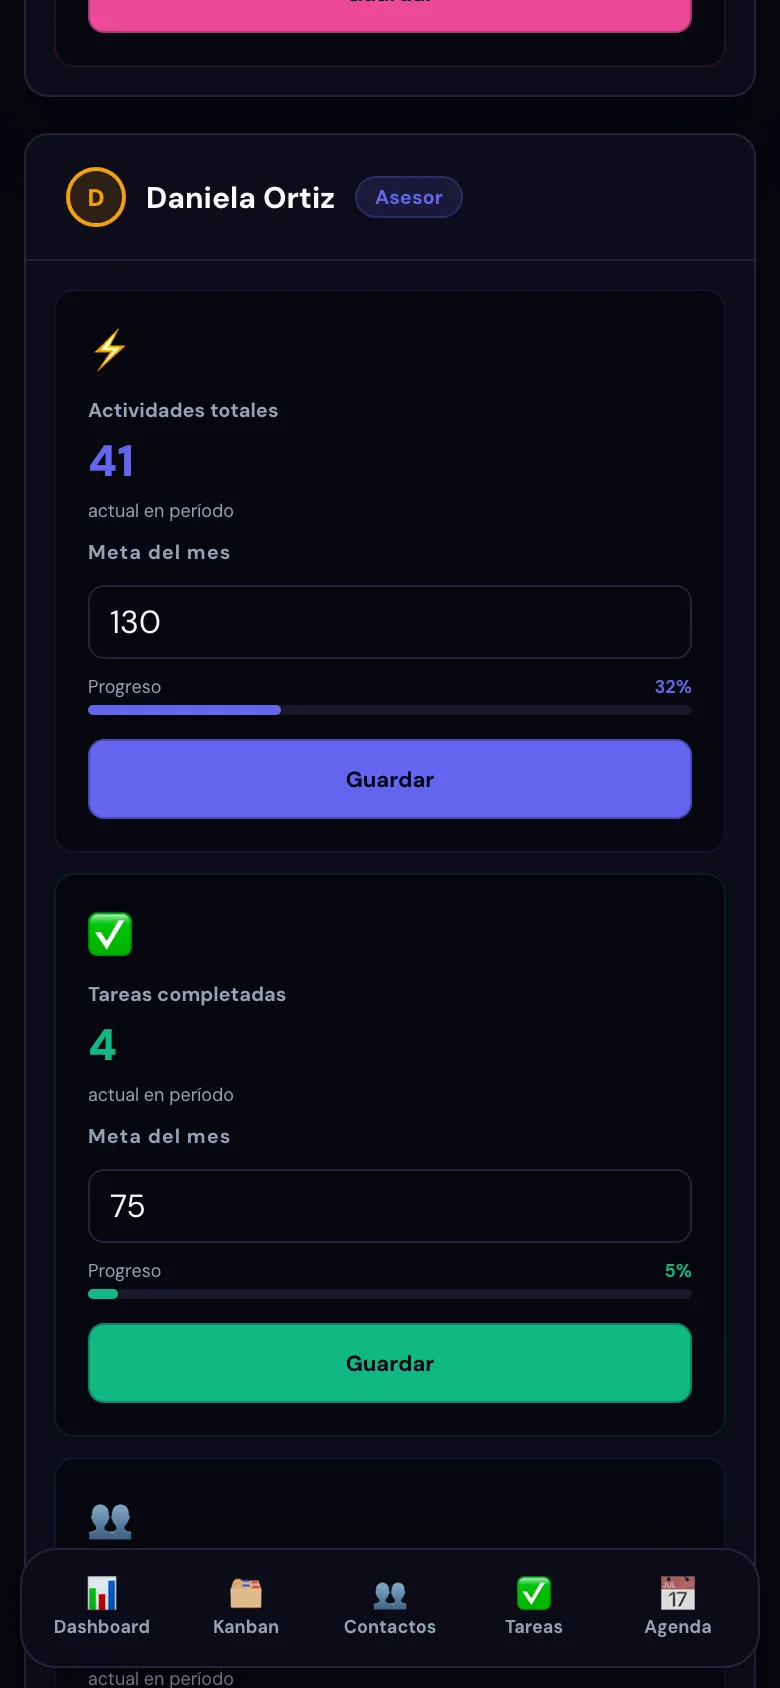Open the Tareas green checkmark icon
The width and height of the screenshot is (780, 1688).
coord(534,1593)
